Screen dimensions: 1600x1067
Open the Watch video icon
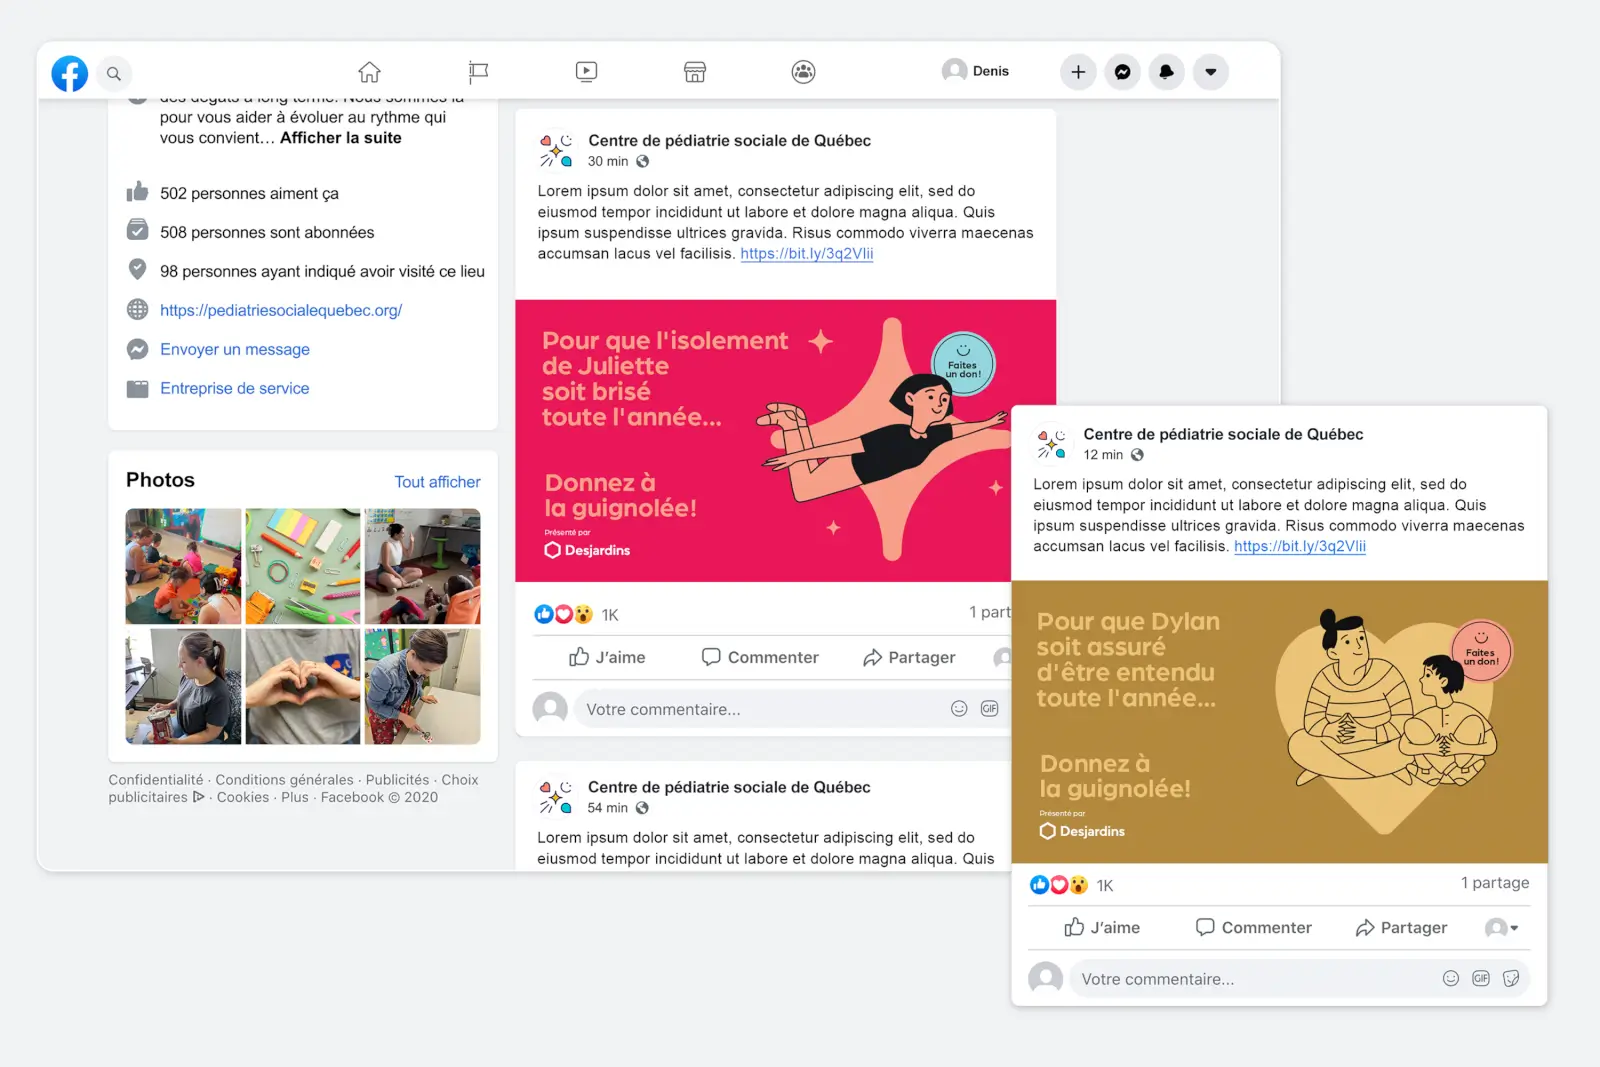coord(586,72)
